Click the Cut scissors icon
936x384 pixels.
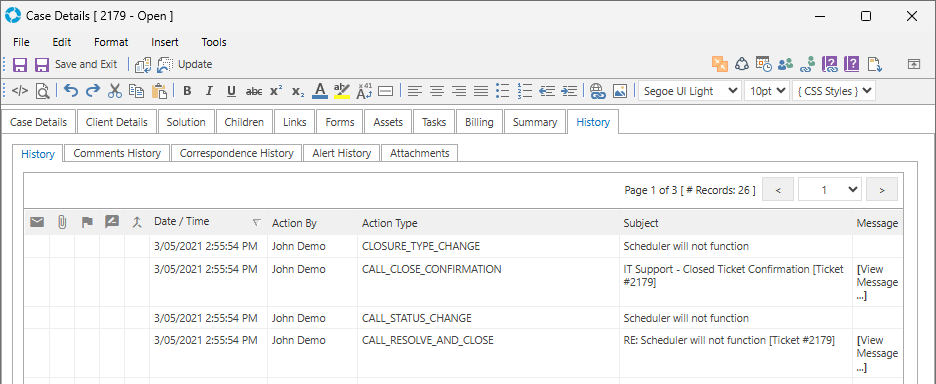pos(115,91)
